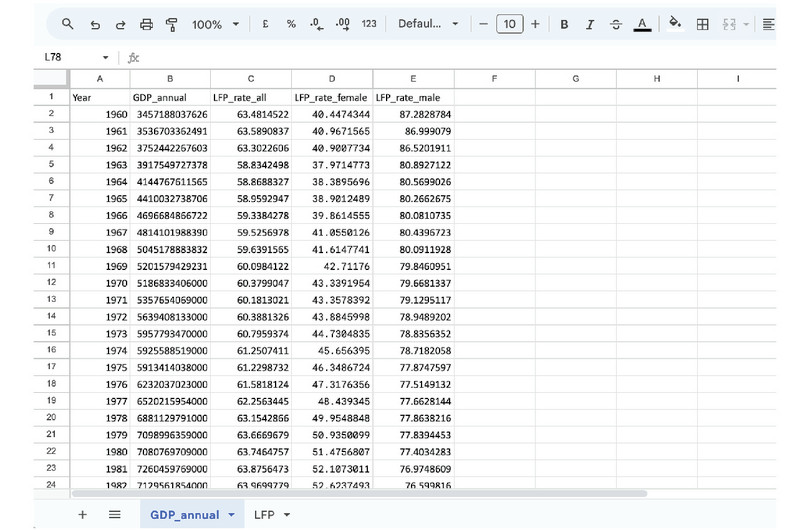Open the zoom 100% dropdown
This screenshot has width=810, height=530.
click(x=215, y=24)
